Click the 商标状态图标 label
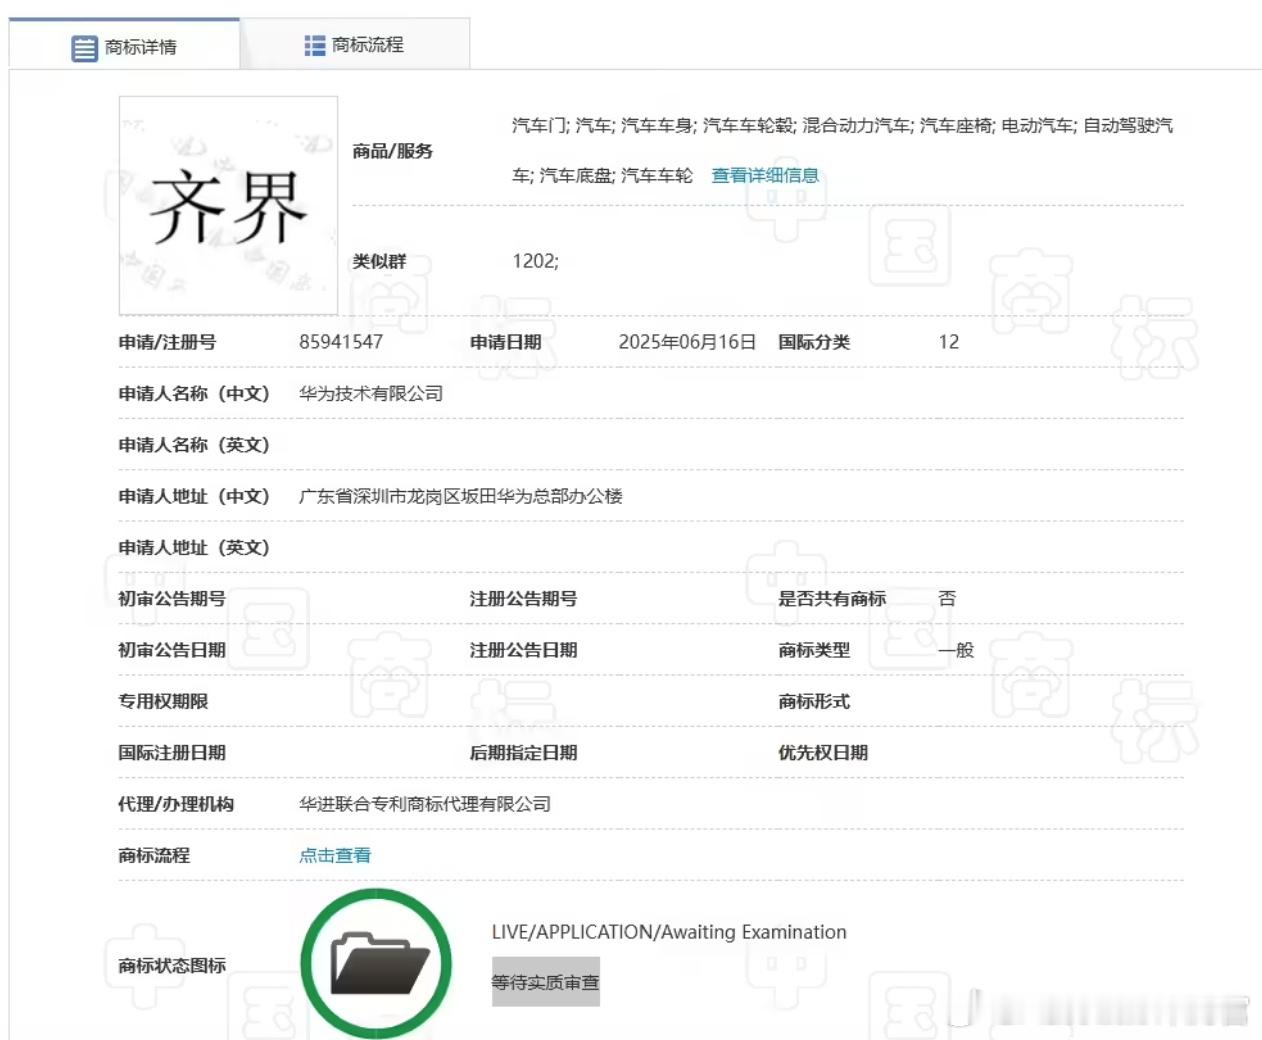This screenshot has height=1040, width=1262. coord(172,965)
